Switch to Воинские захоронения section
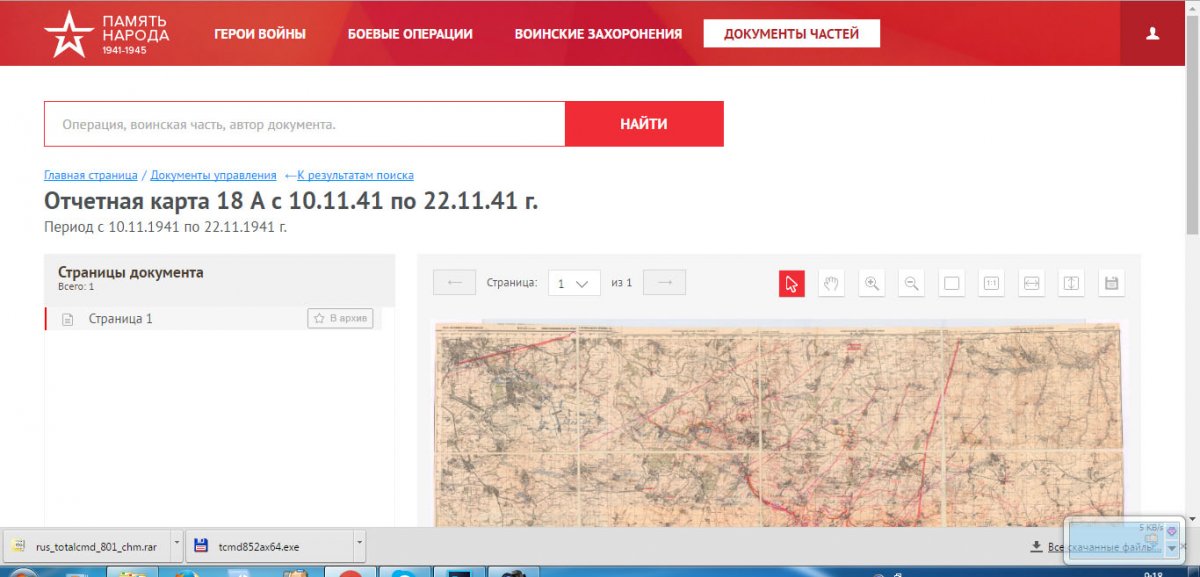 598,34
